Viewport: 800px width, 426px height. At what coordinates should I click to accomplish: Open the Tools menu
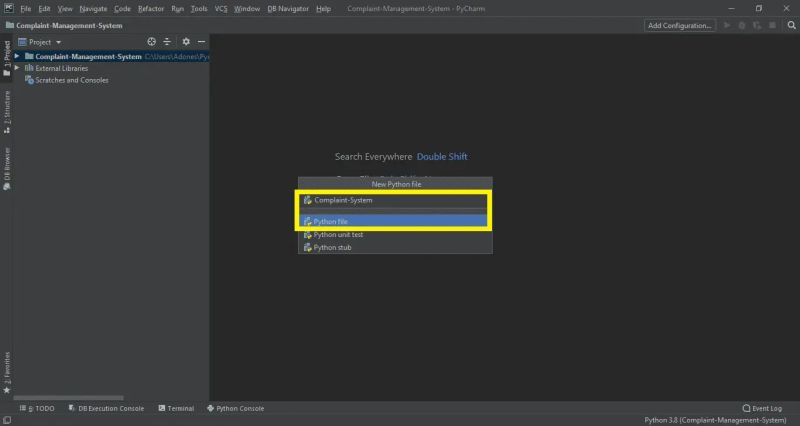tap(199, 9)
